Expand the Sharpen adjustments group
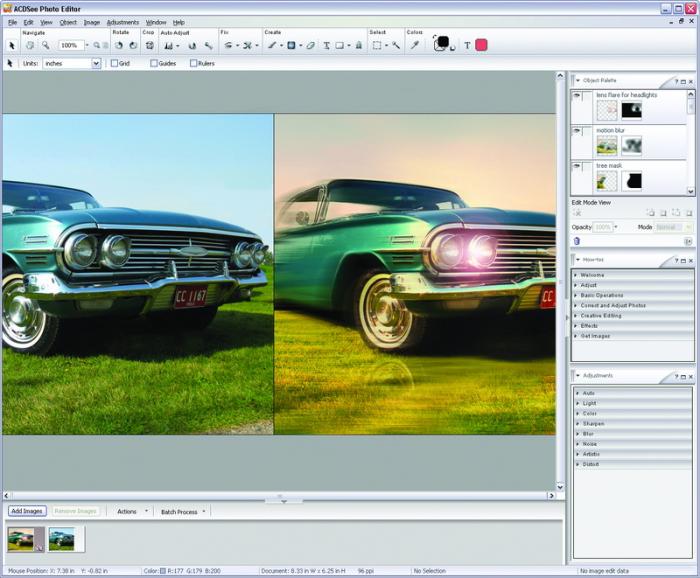The height and width of the screenshot is (578, 700). coord(633,424)
